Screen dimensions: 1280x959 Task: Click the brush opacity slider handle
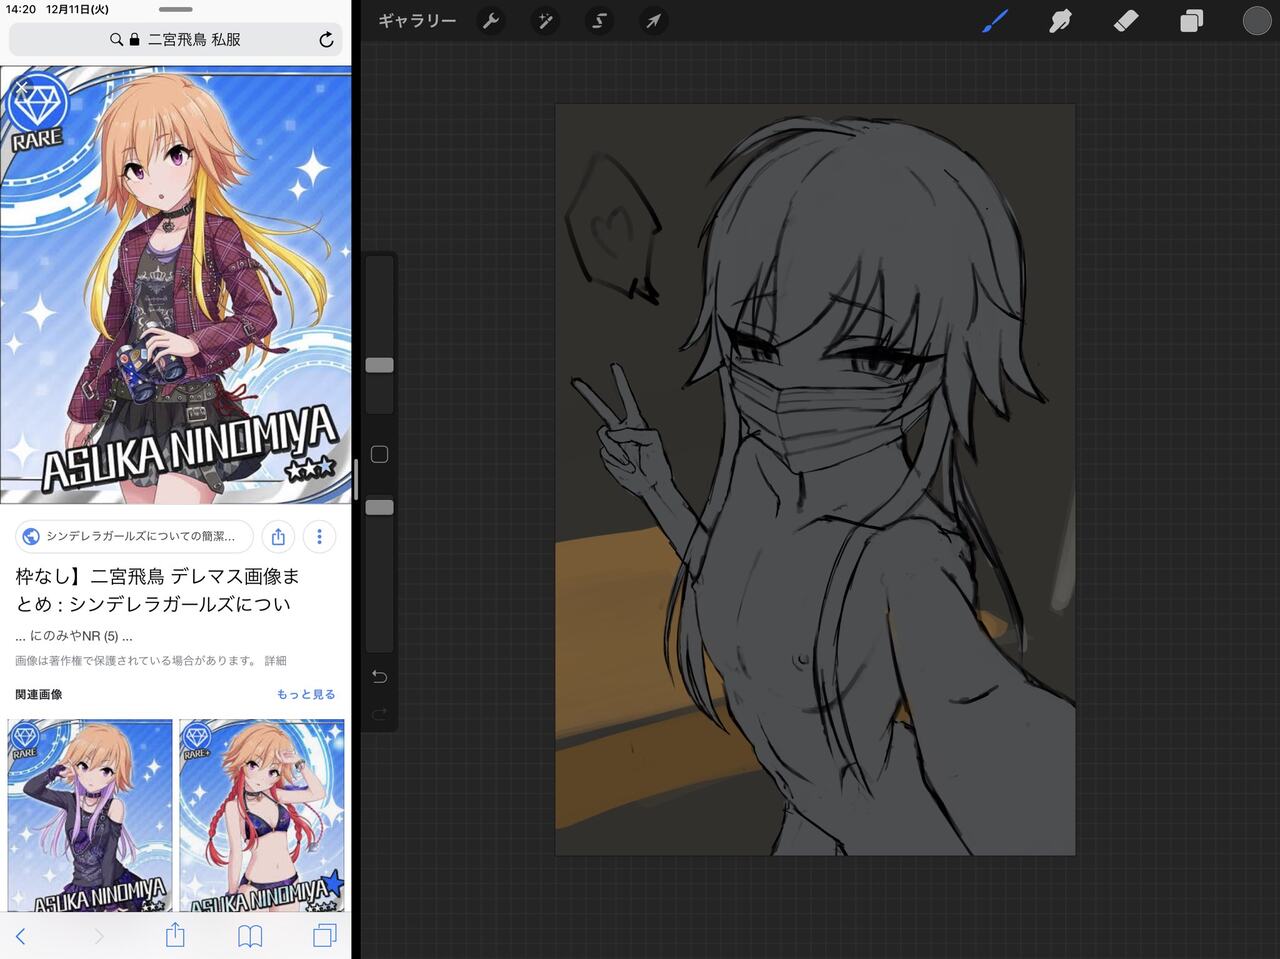(379, 508)
